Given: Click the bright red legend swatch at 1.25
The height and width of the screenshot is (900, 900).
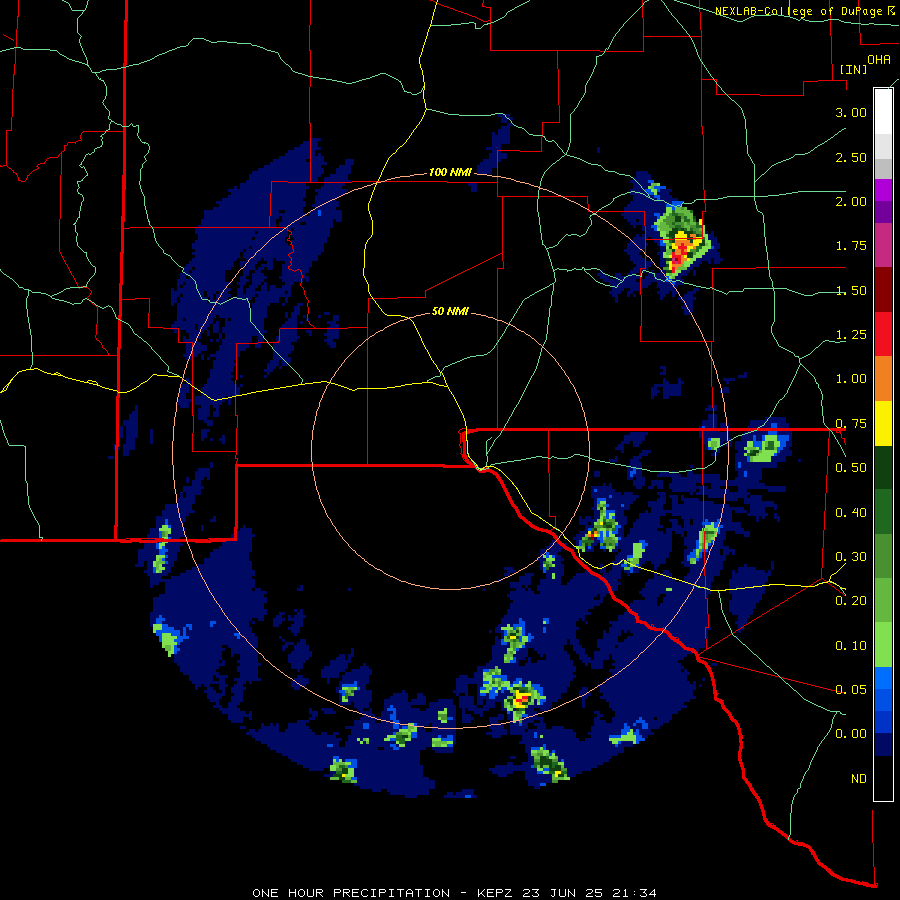Looking at the screenshot, I should tap(883, 334).
